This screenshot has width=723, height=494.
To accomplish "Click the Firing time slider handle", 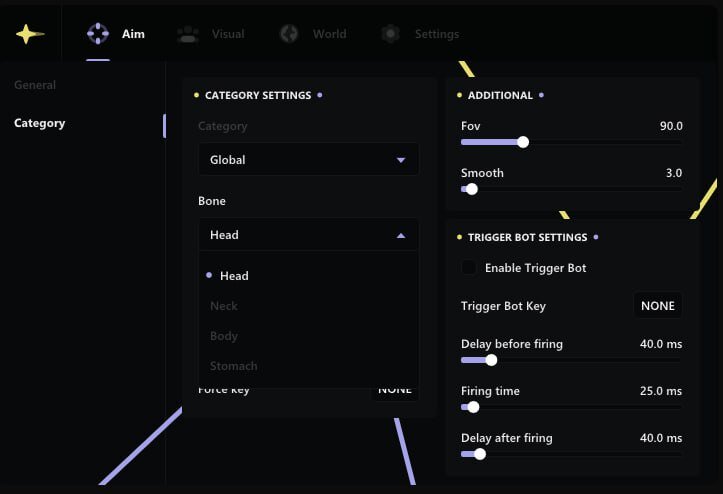I will (x=474, y=407).
